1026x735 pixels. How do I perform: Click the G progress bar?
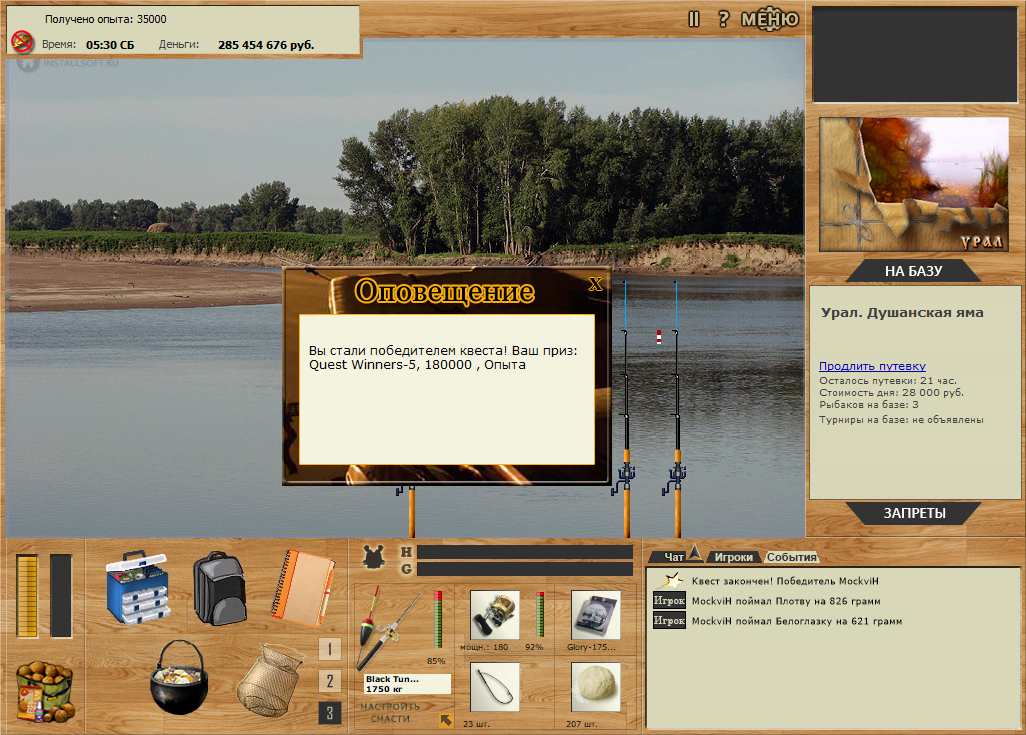[x=525, y=569]
